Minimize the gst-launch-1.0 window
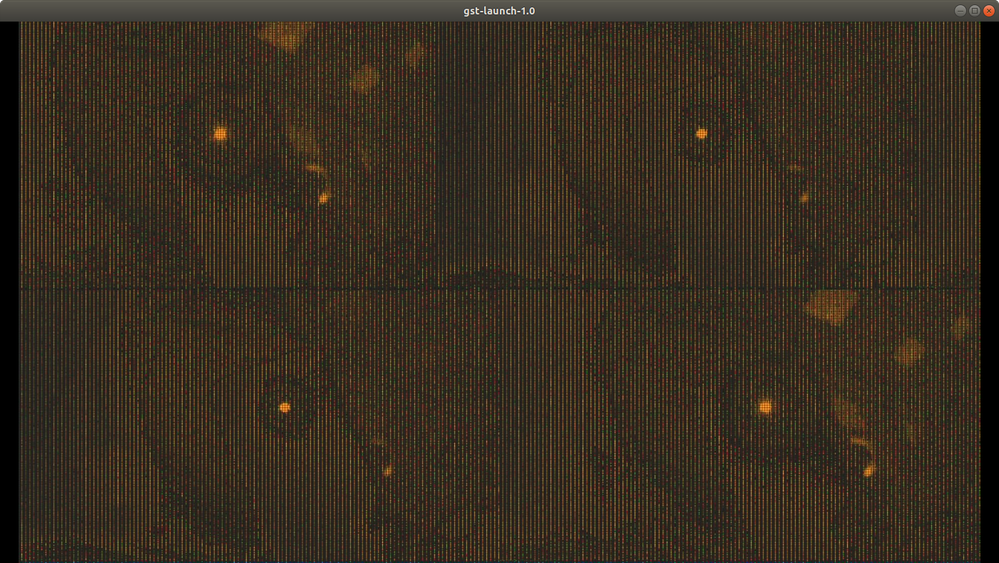The height and width of the screenshot is (563, 999). tap(961, 11)
